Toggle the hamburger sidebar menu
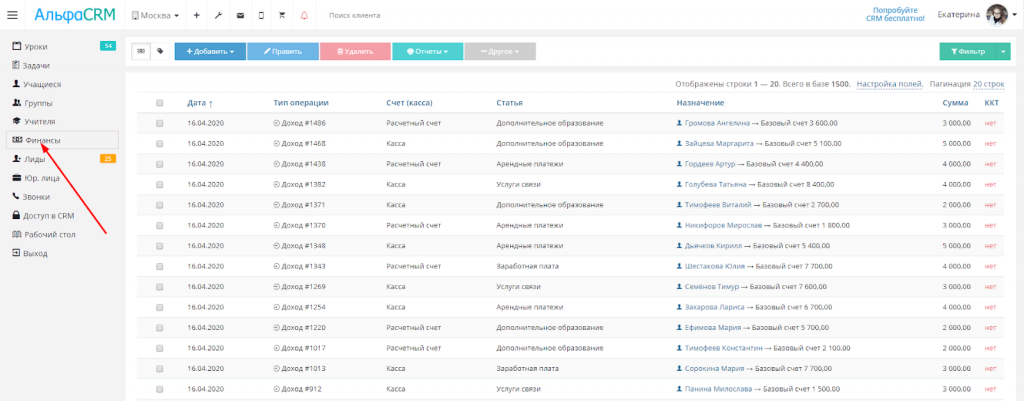The image size is (1024, 401). [12, 15]
